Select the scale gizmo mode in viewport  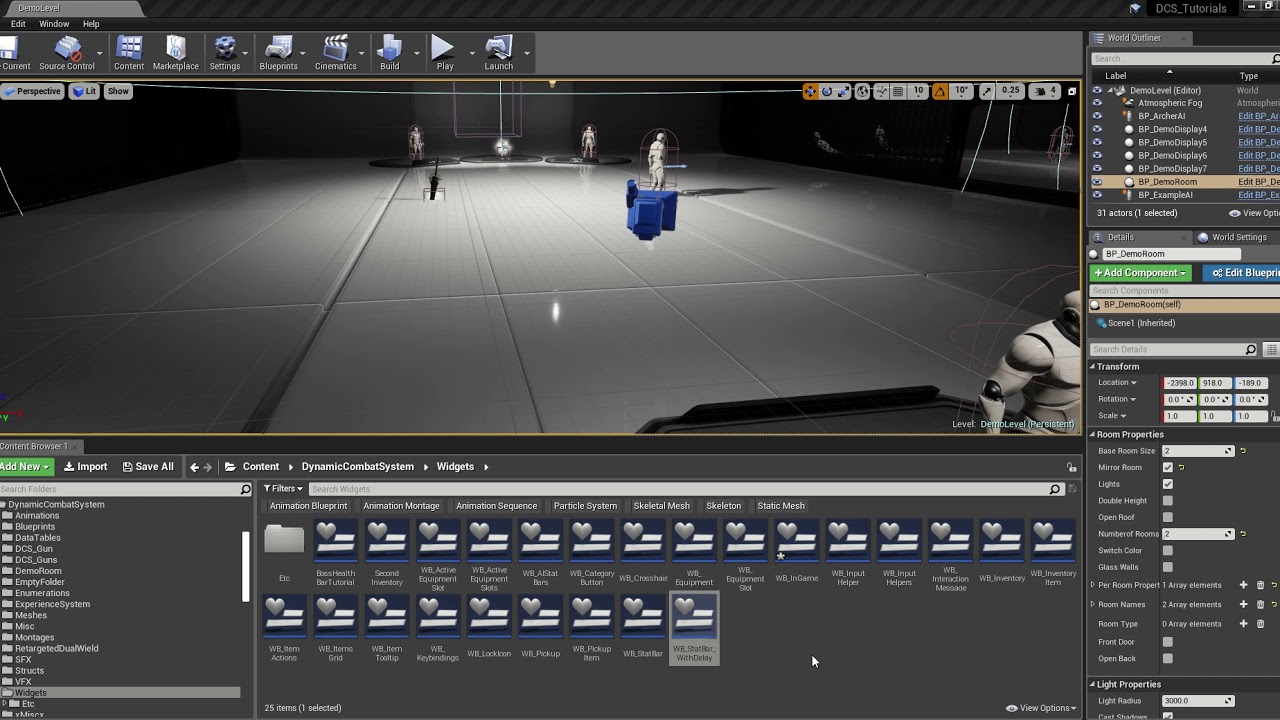[843, 91]
